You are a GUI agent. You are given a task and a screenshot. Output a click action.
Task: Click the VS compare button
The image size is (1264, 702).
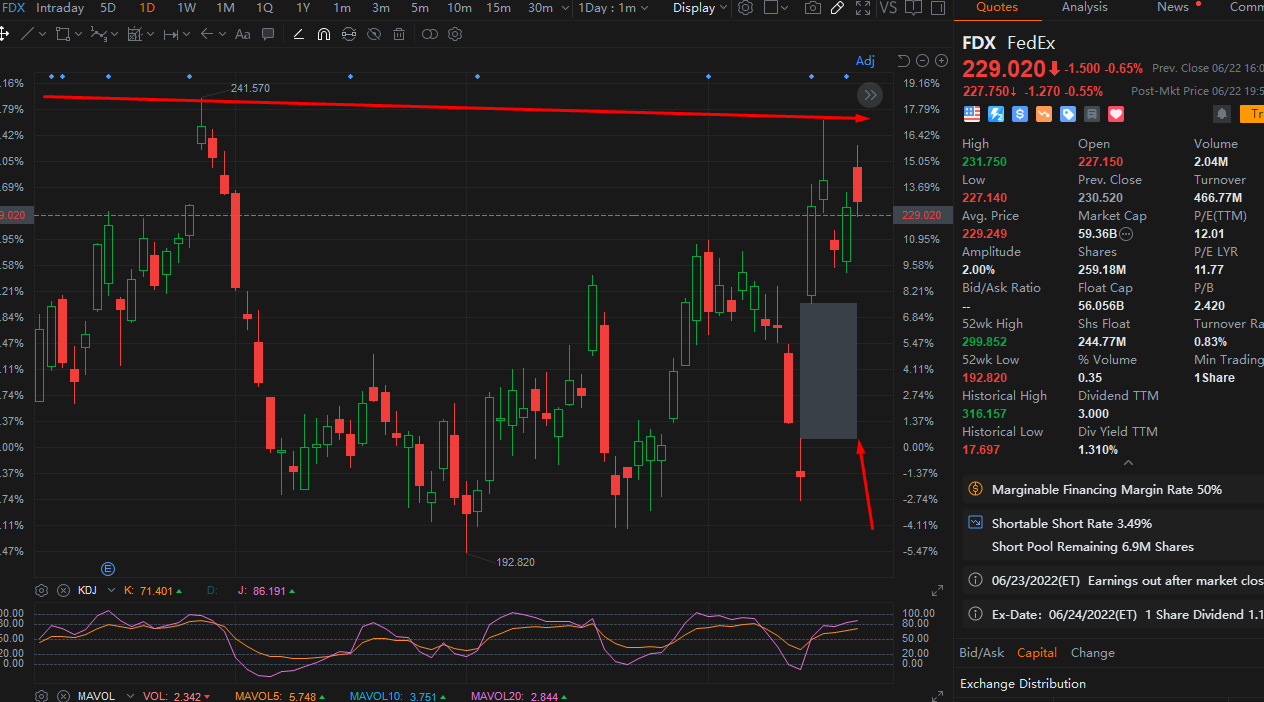(887, 8)
